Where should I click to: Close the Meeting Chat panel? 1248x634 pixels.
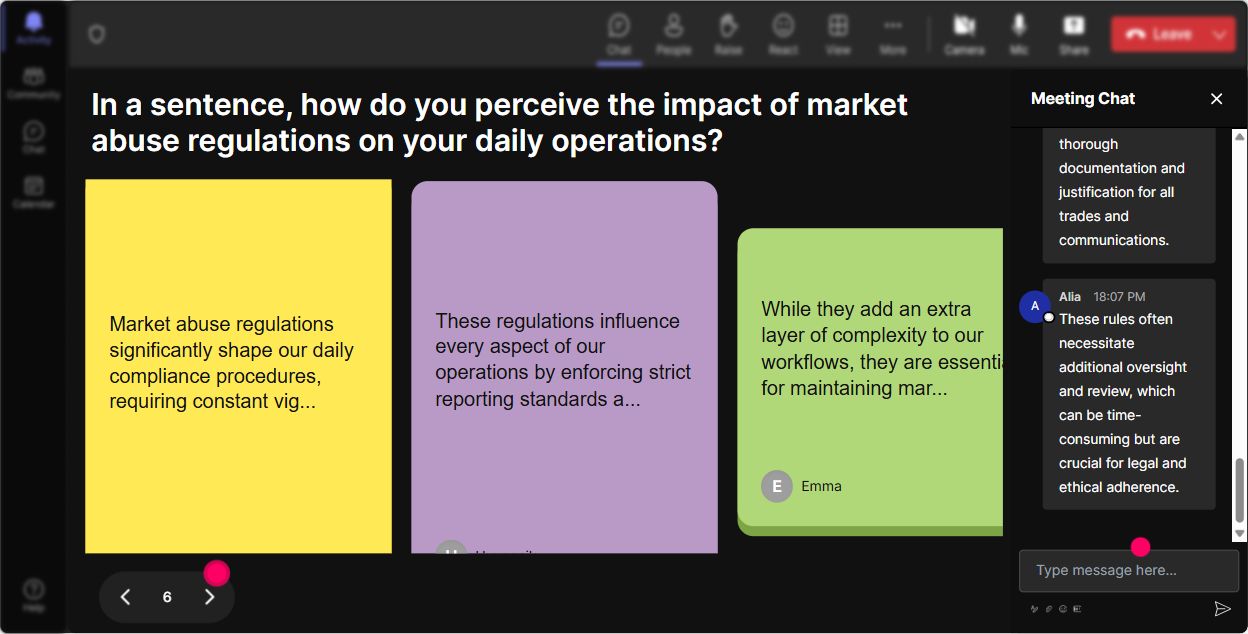[1217, 98]
